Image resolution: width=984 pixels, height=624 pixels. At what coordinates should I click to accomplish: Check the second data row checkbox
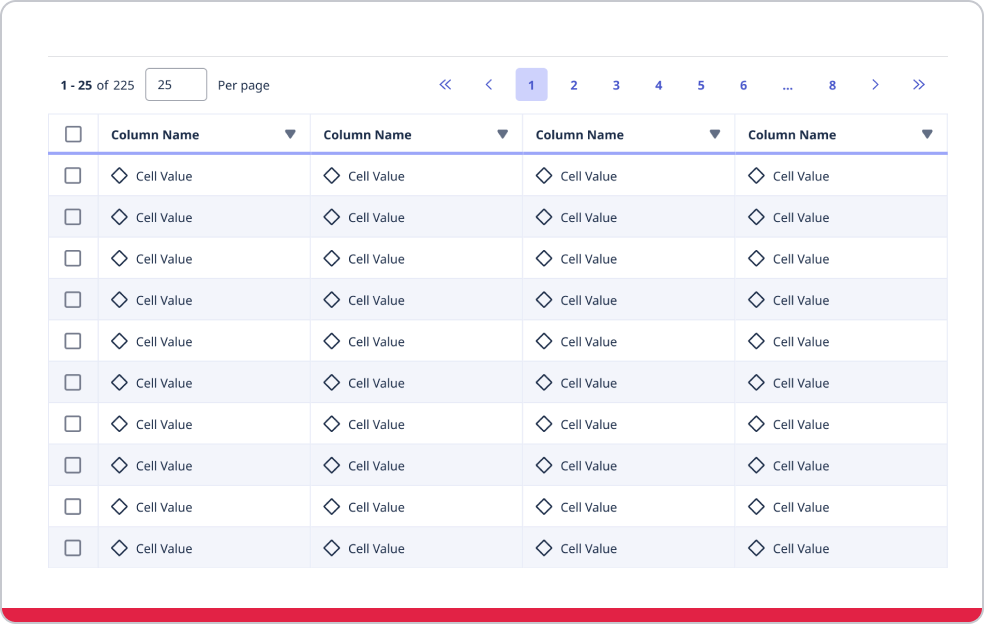tap(73, 217)
